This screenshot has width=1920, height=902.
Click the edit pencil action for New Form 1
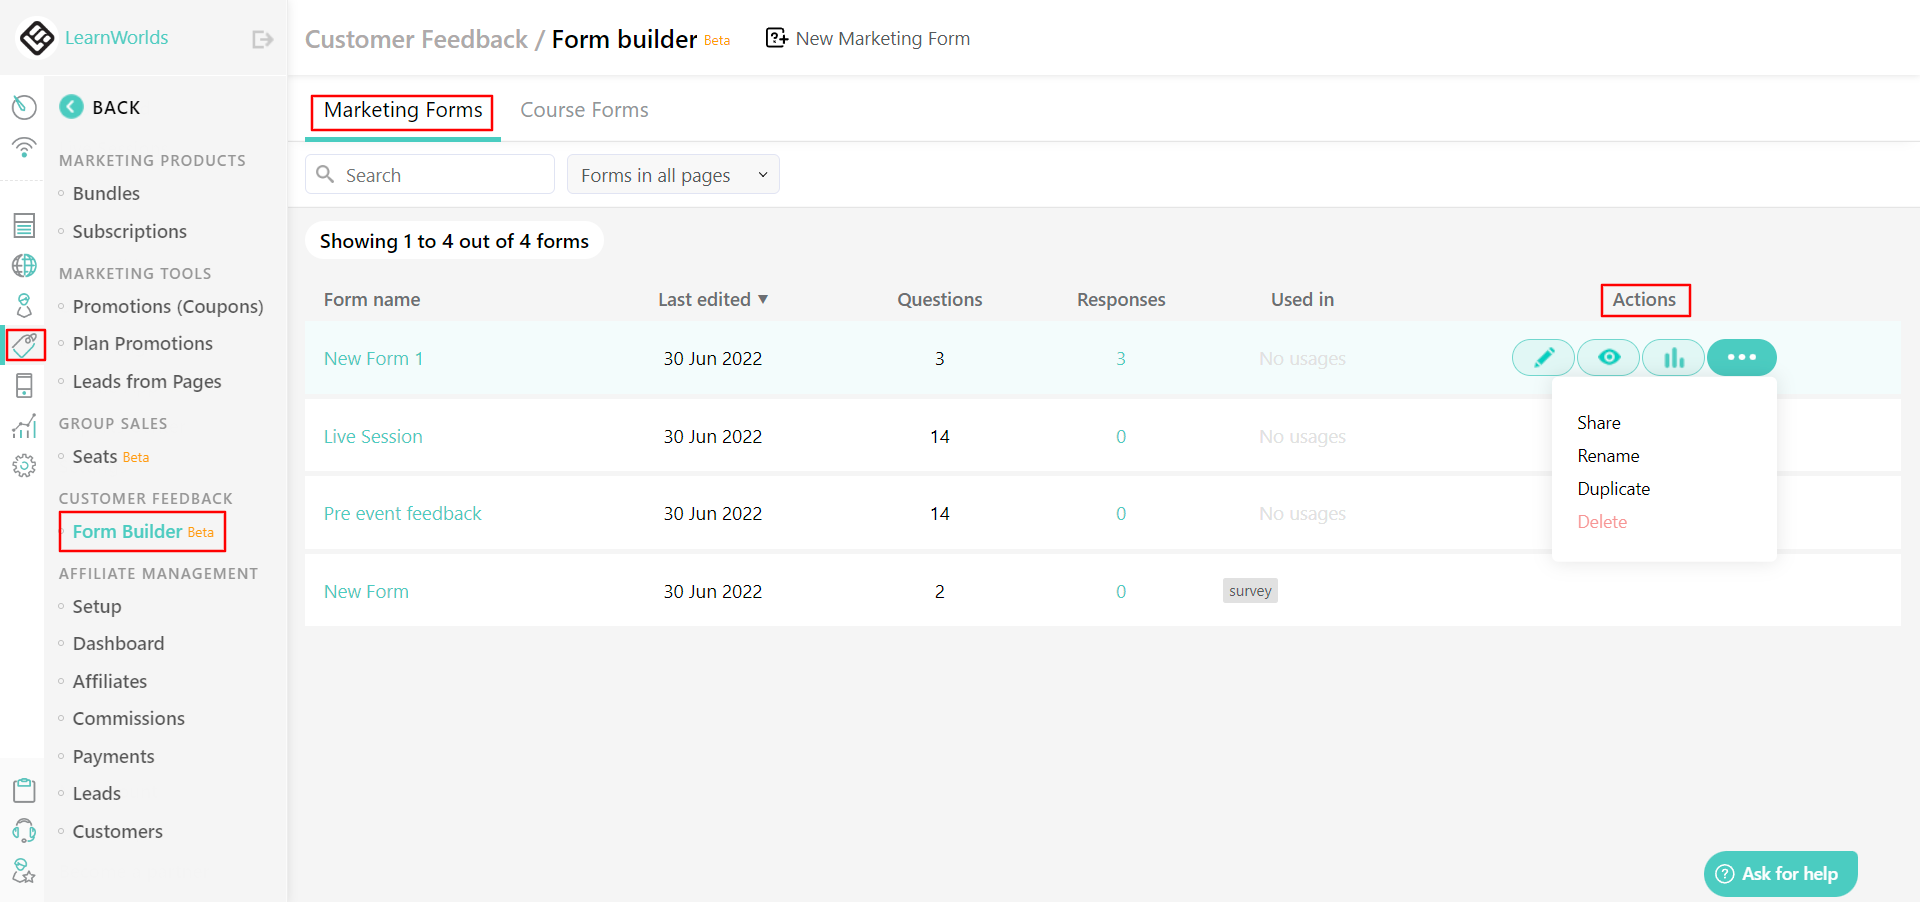click(x=1542, y=357)
